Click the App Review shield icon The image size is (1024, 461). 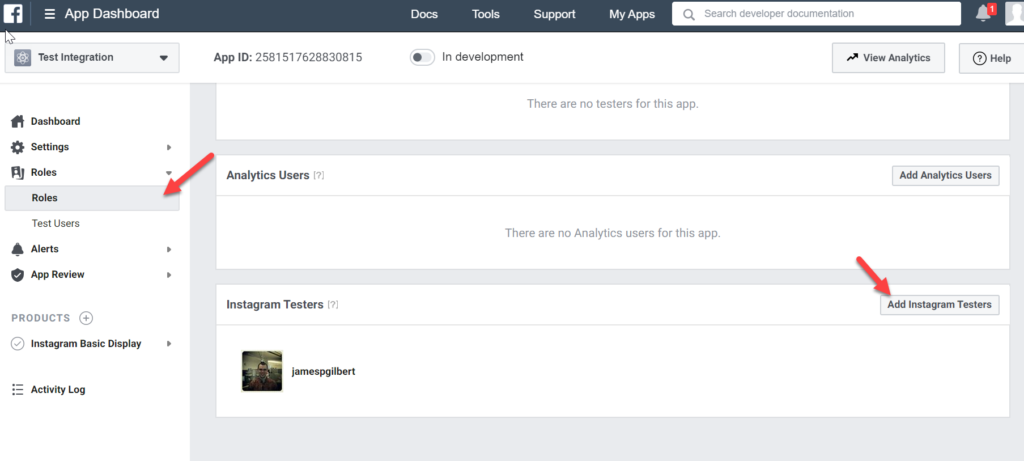[x=17, y=275]
